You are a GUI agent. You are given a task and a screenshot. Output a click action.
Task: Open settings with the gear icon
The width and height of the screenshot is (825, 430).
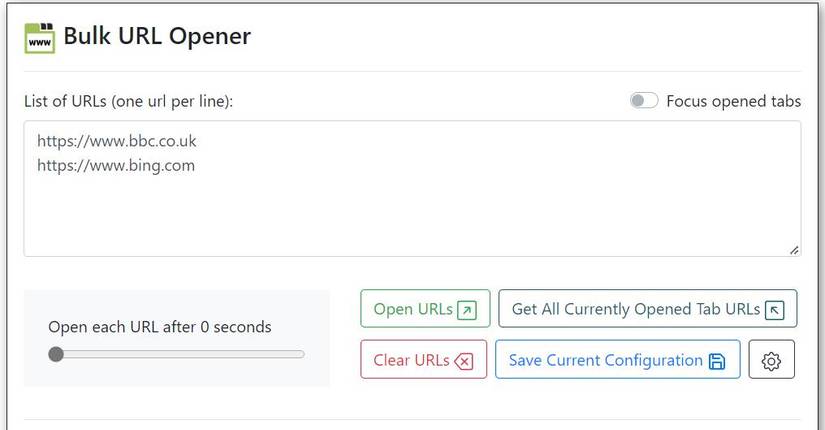click(x=771, y=361)
